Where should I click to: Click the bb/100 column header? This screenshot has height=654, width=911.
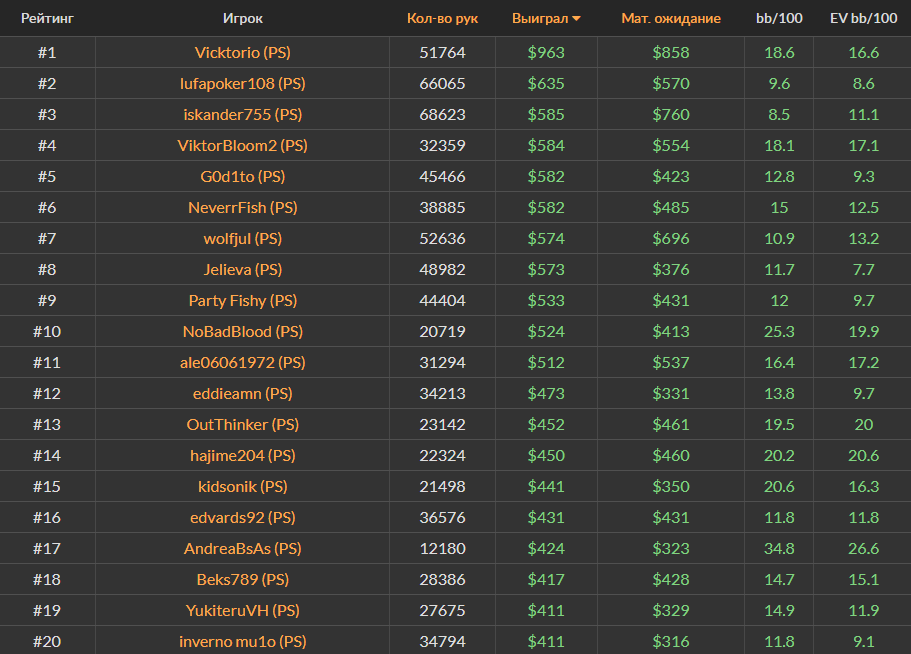pos(778,18)
